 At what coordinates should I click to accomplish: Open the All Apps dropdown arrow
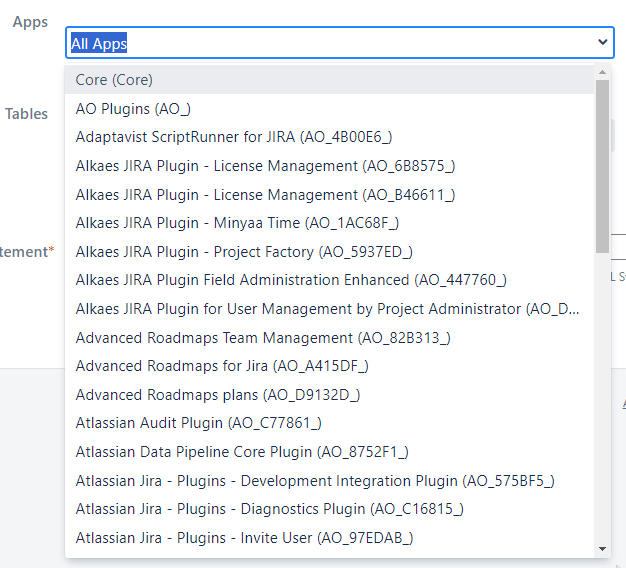click(x=602, y=42)
